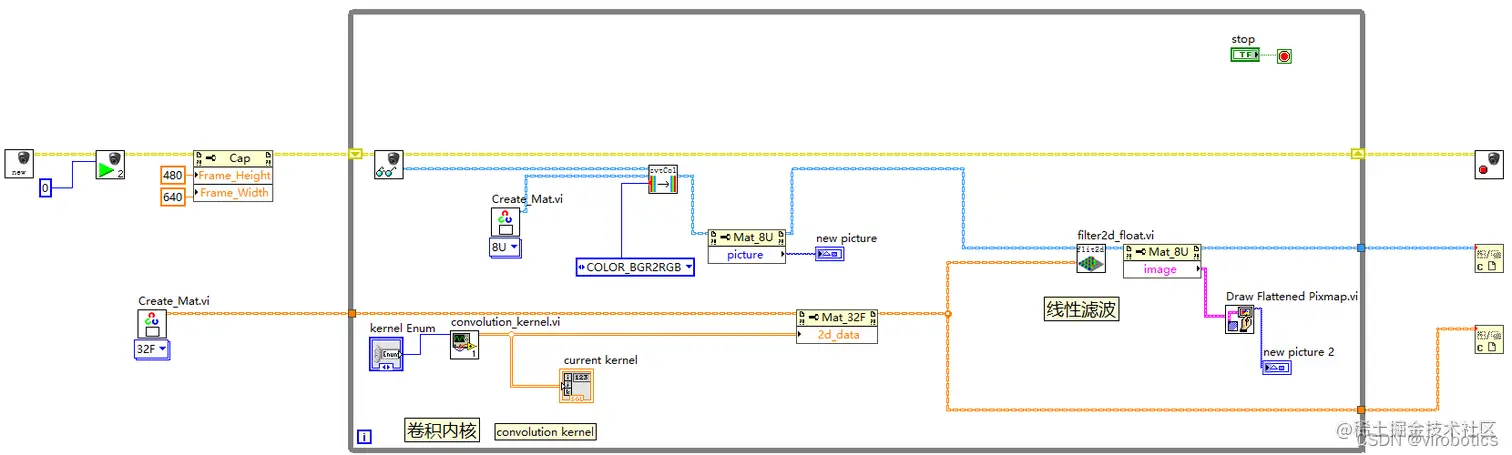Select the new picture 2 indicator terminal
This screenshot has height=455, width=1512.
(x=1276, y=367)
